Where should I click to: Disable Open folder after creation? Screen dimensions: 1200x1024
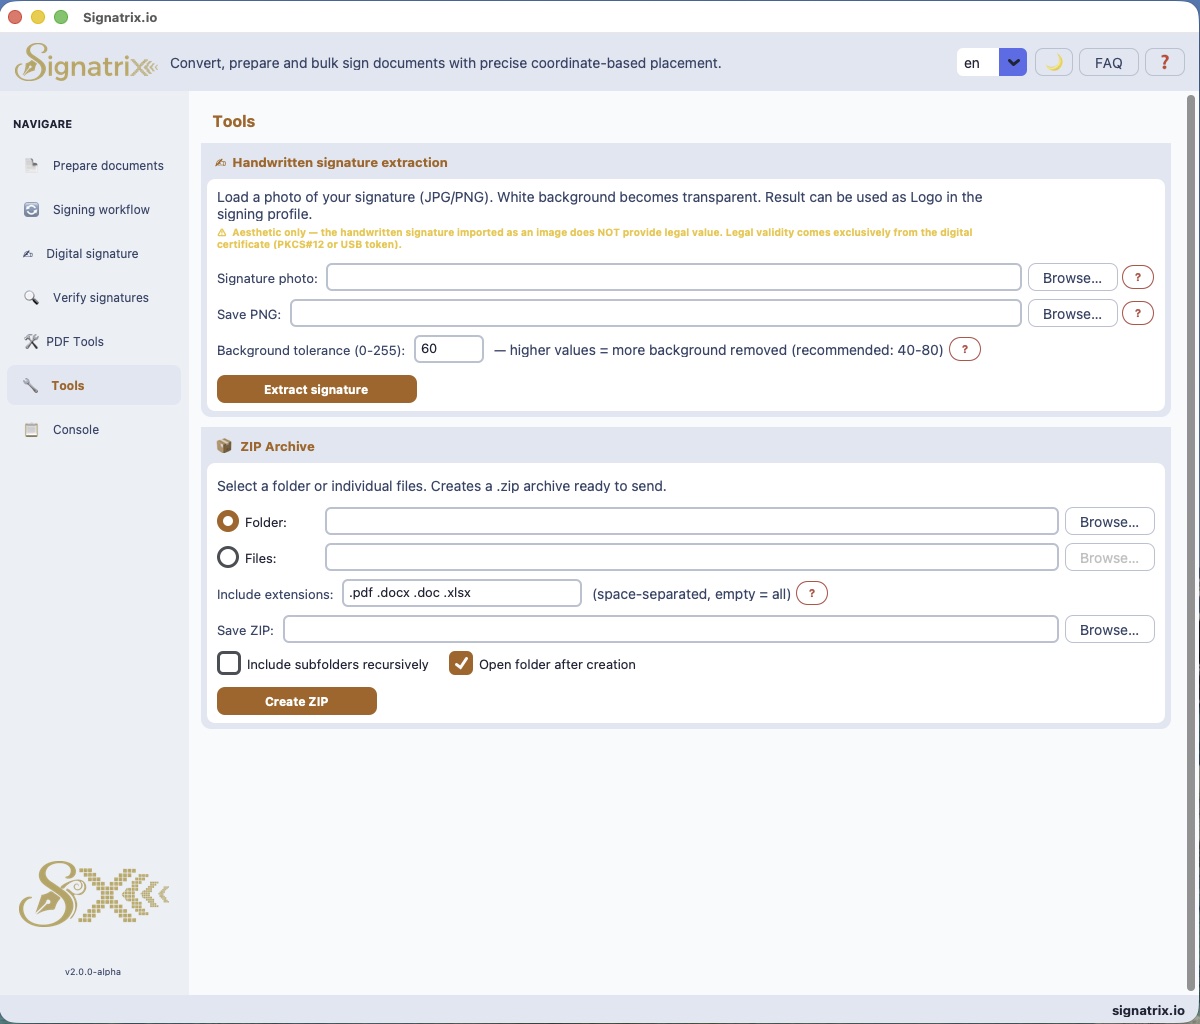point(461,663)
